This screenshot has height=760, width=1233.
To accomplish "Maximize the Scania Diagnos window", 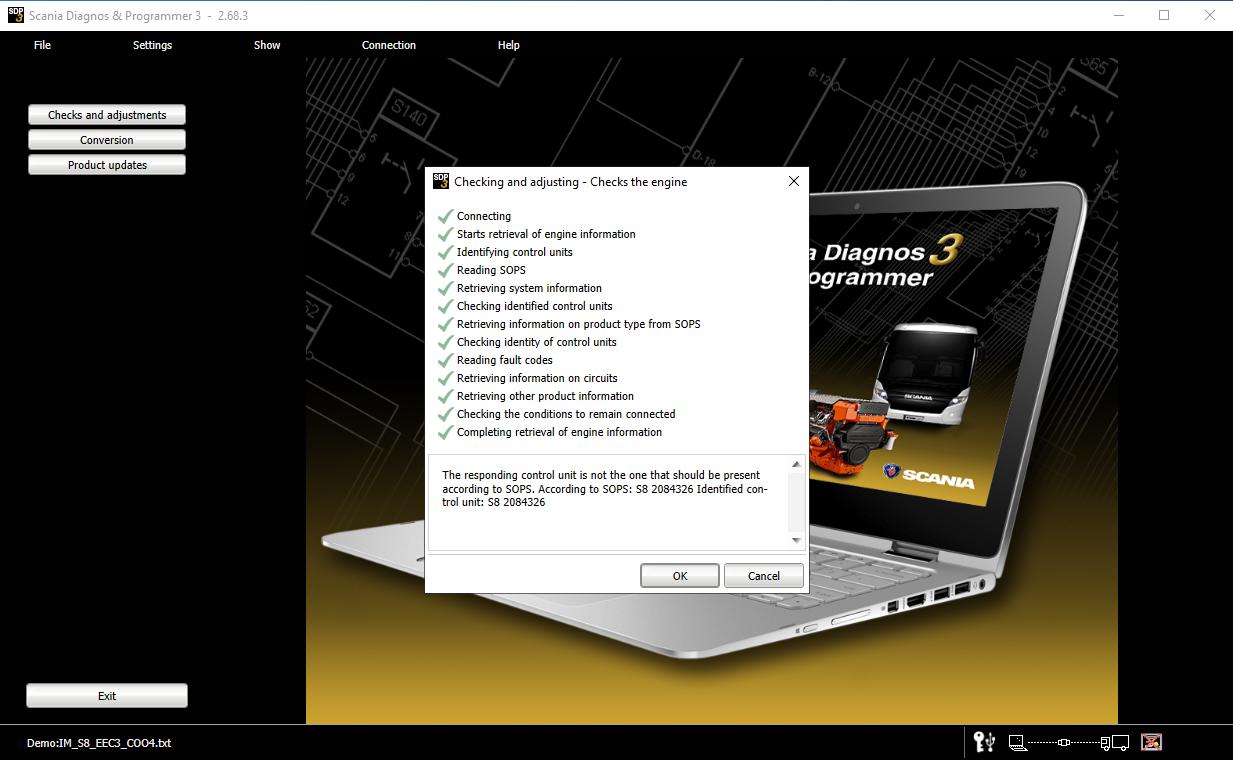I will point(1164,15).
